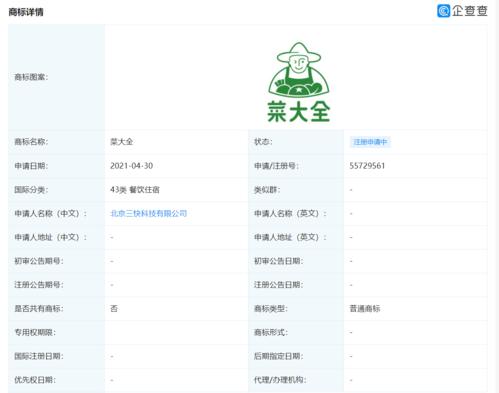Click the 国际分类 label
499x393 pixels.
pyautogui.click(x=31, y=190)
